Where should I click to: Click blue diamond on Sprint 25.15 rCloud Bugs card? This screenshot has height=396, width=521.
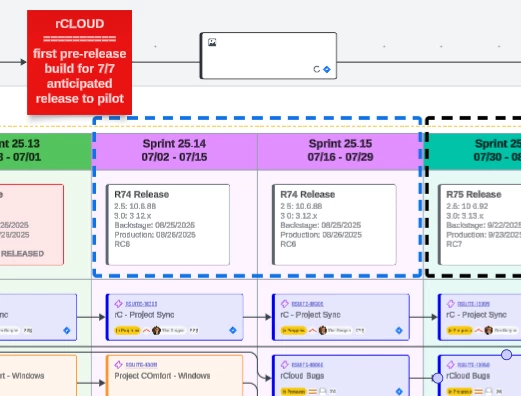click(399, 391)
